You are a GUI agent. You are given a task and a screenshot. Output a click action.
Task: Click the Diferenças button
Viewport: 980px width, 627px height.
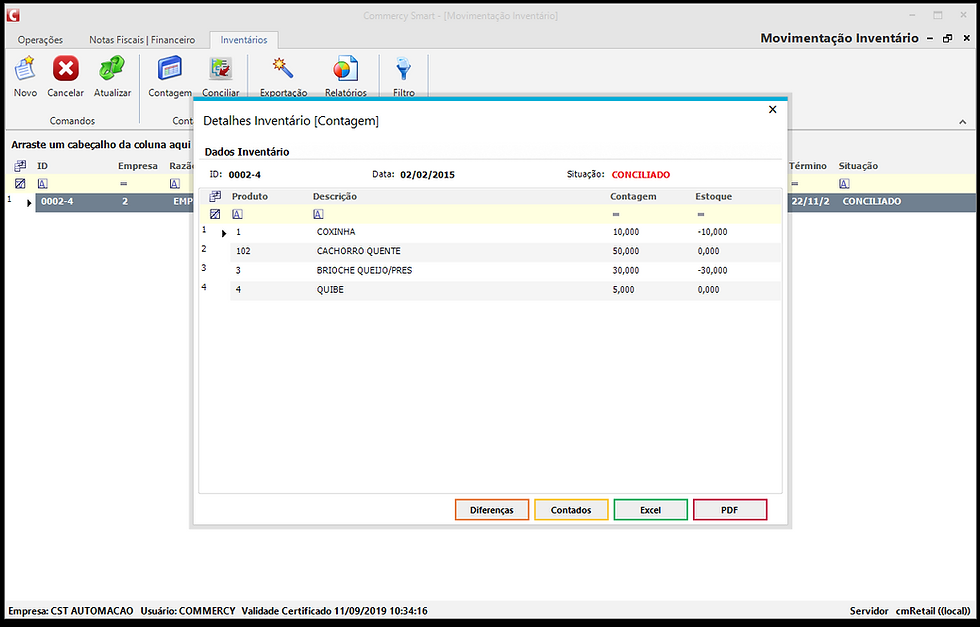(x=492, y=509)
